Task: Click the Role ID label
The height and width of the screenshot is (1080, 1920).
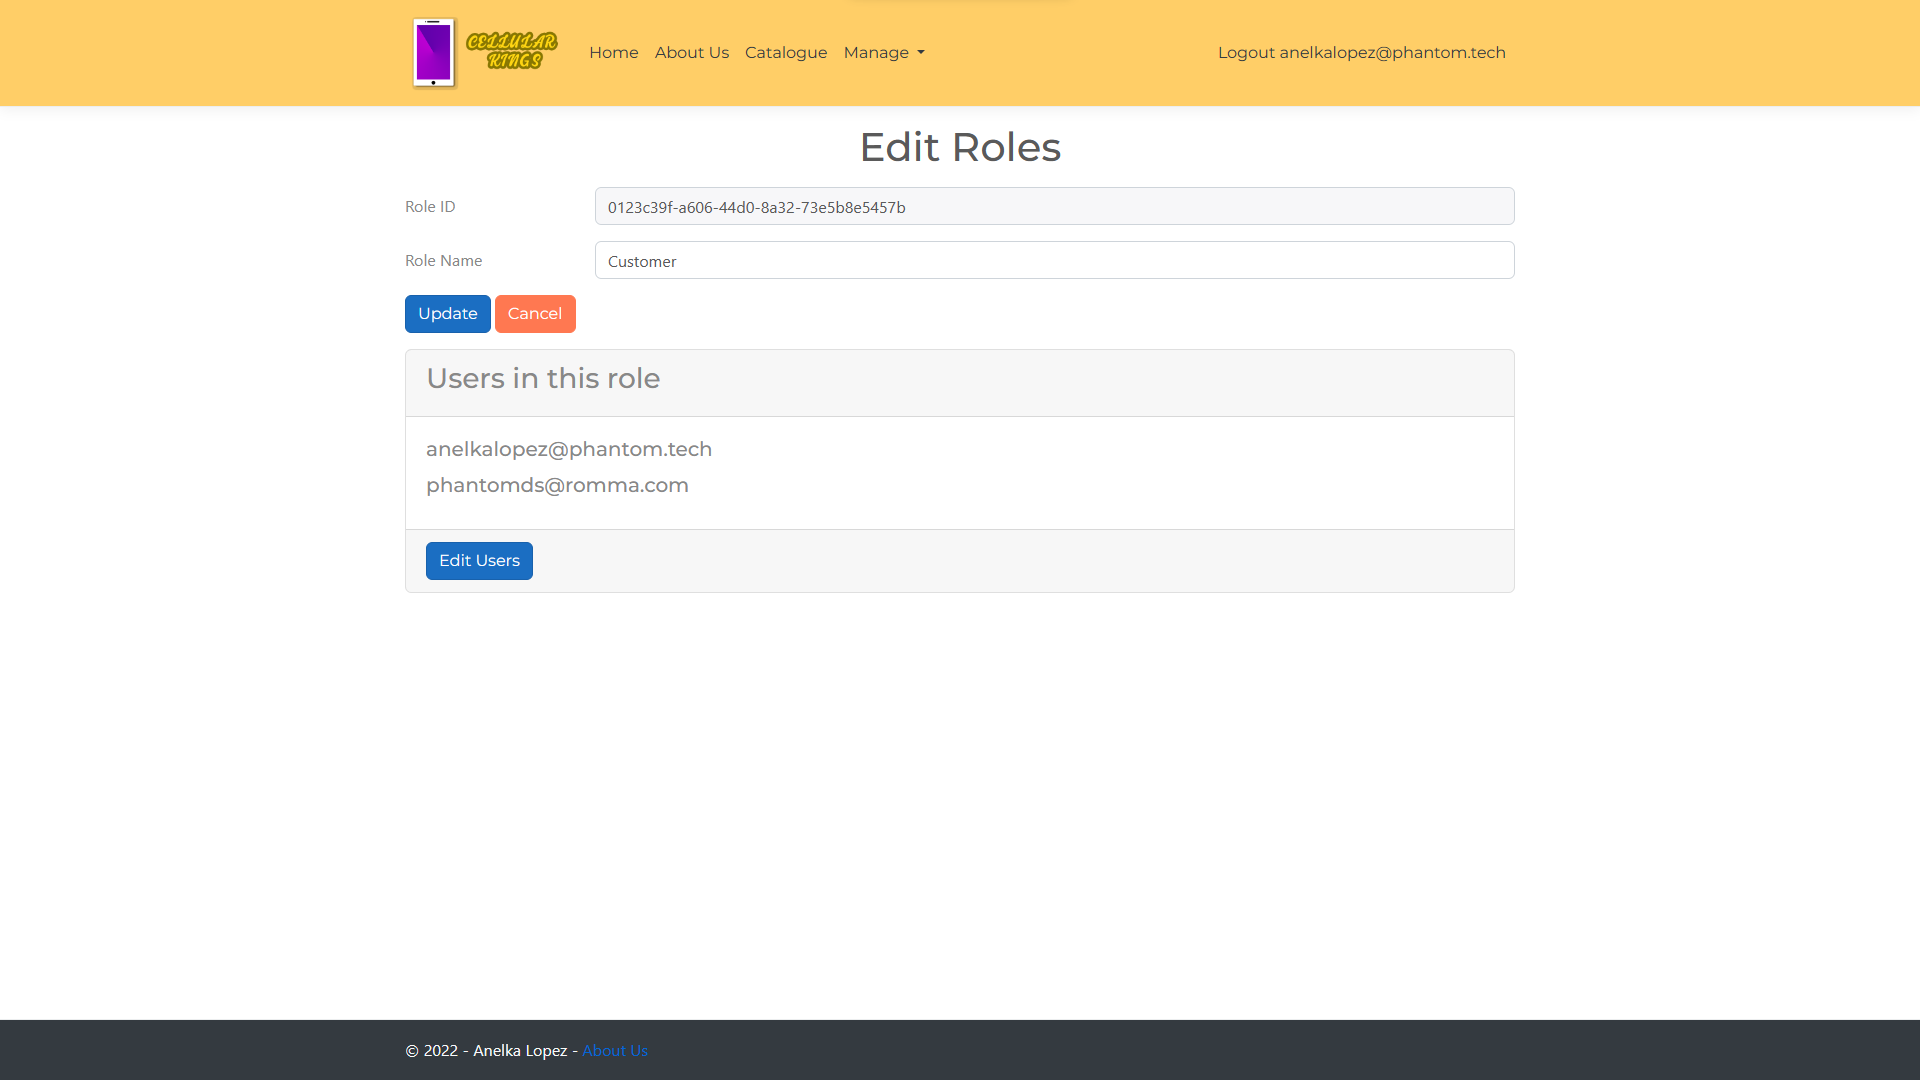Action: [430, 206]
